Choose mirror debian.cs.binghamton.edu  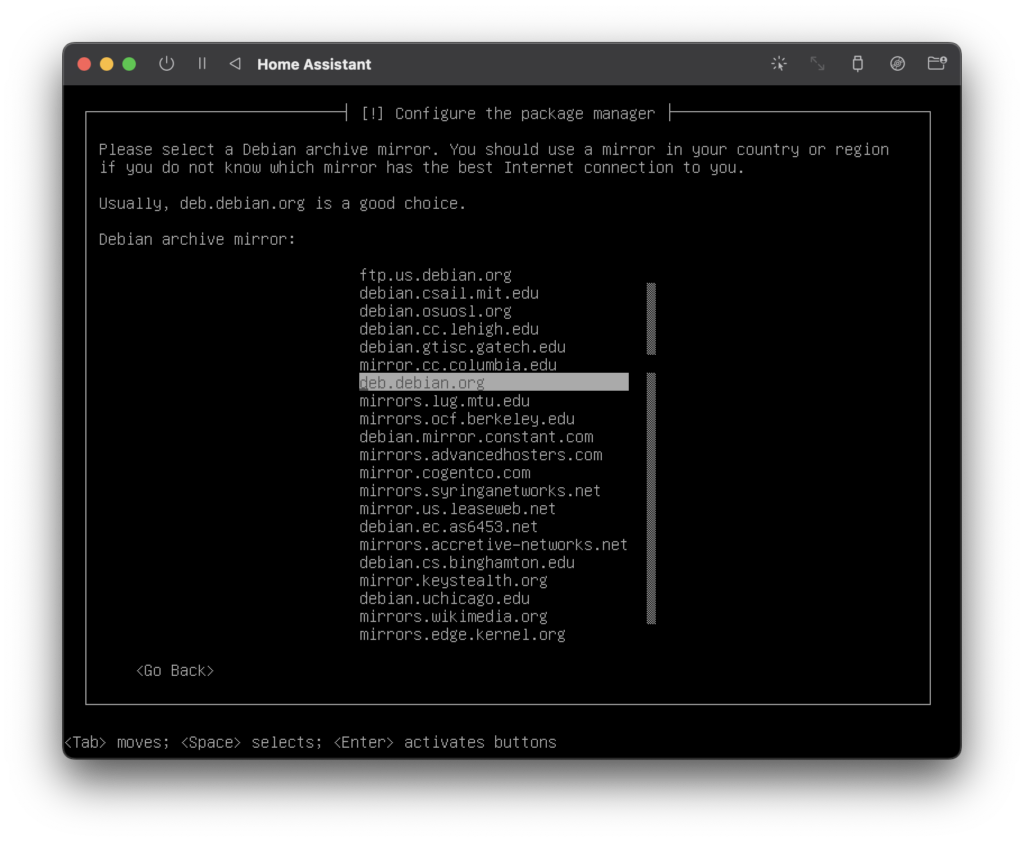pyautogui.click(x=467, y=562)
